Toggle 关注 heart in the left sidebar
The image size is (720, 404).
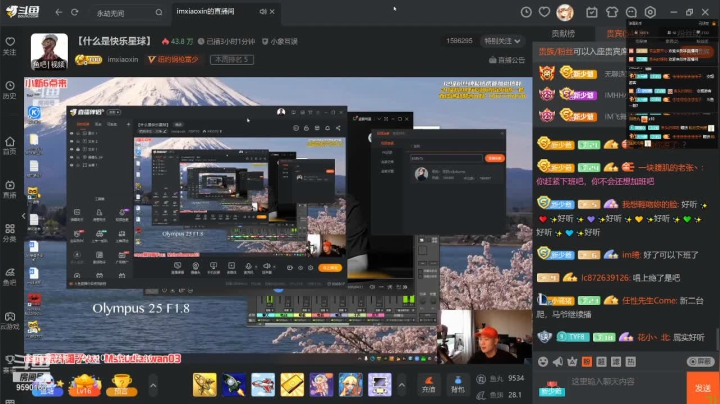point(10,46)
